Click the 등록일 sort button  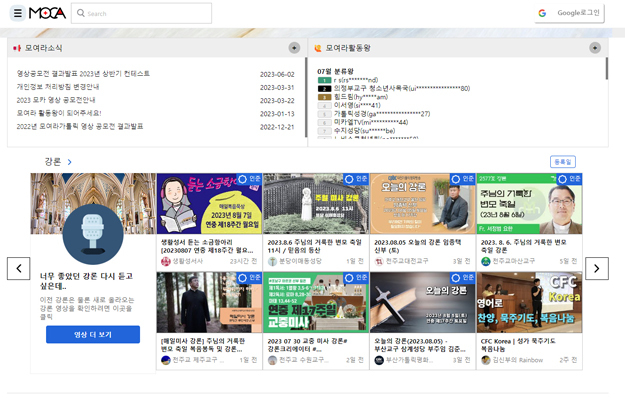563,162
